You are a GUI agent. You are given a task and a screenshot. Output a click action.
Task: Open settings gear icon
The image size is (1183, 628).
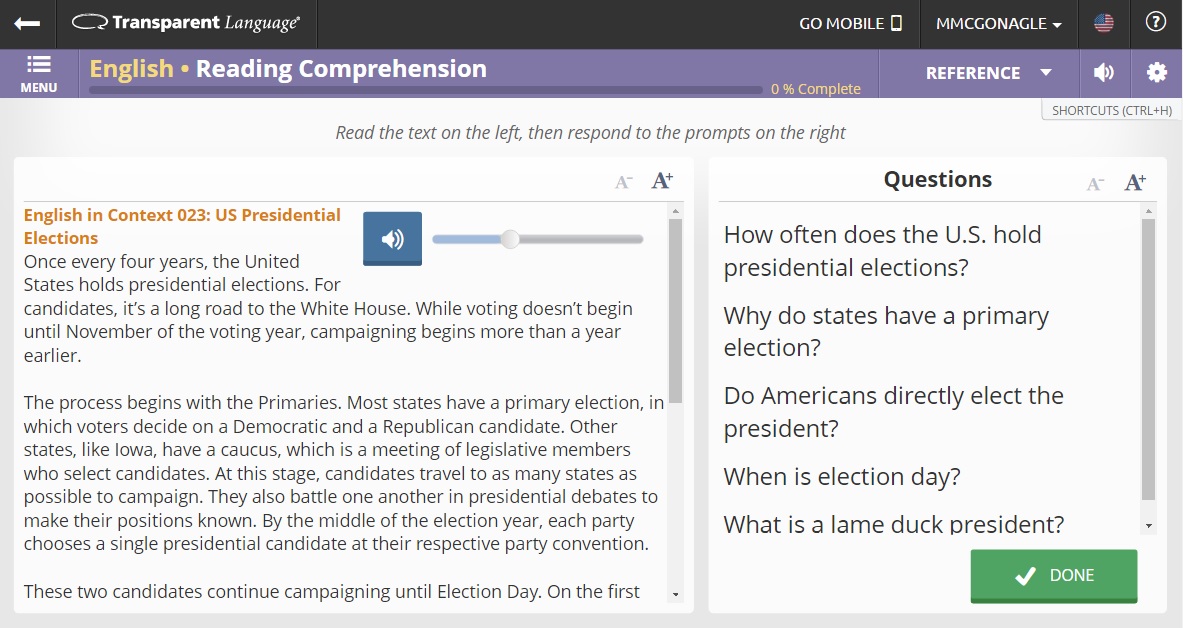tap(1156, 72)
